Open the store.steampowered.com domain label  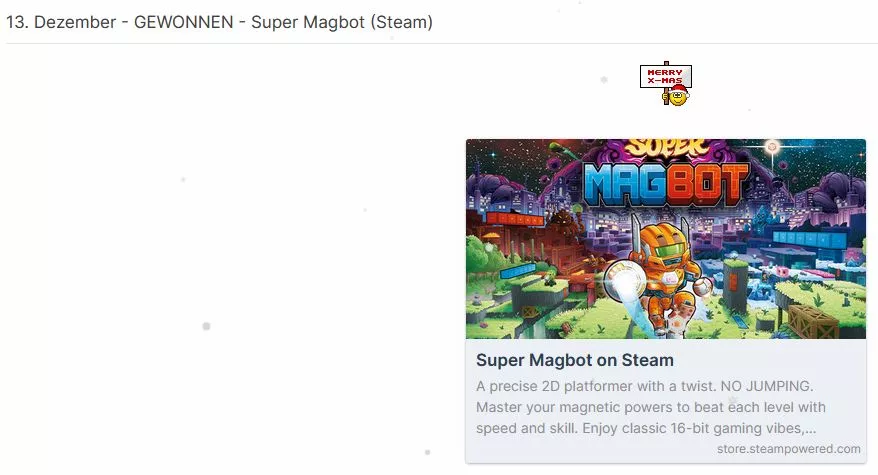[788, 449]
